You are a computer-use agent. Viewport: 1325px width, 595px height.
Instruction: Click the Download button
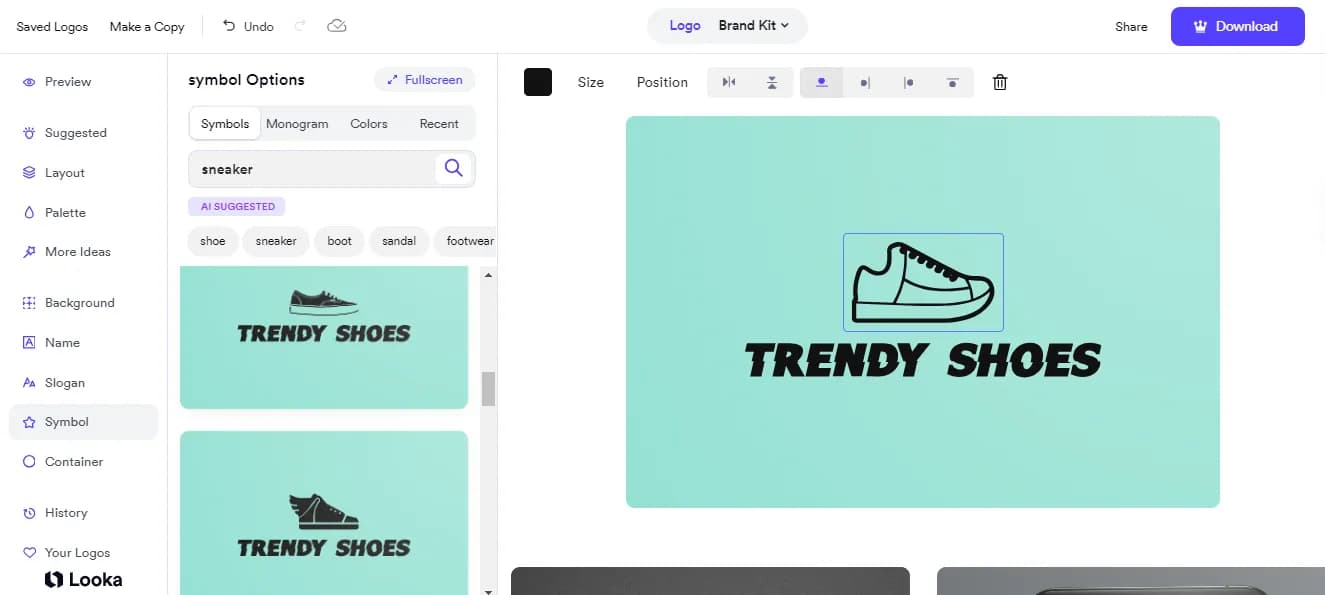click(1237, 26)
